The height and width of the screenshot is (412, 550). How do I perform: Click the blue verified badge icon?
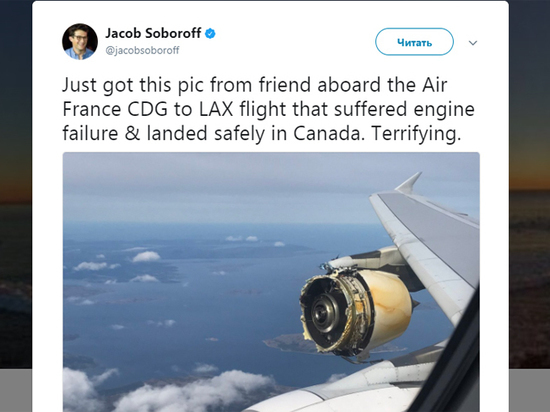tap(210, 34)
